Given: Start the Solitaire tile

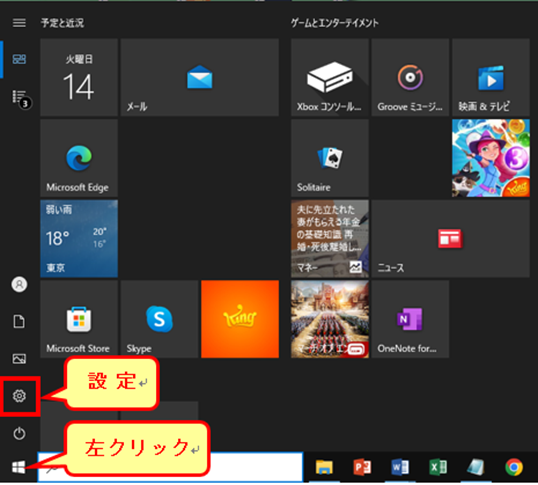Looking at the screenshot, I should tap(330, 158).
